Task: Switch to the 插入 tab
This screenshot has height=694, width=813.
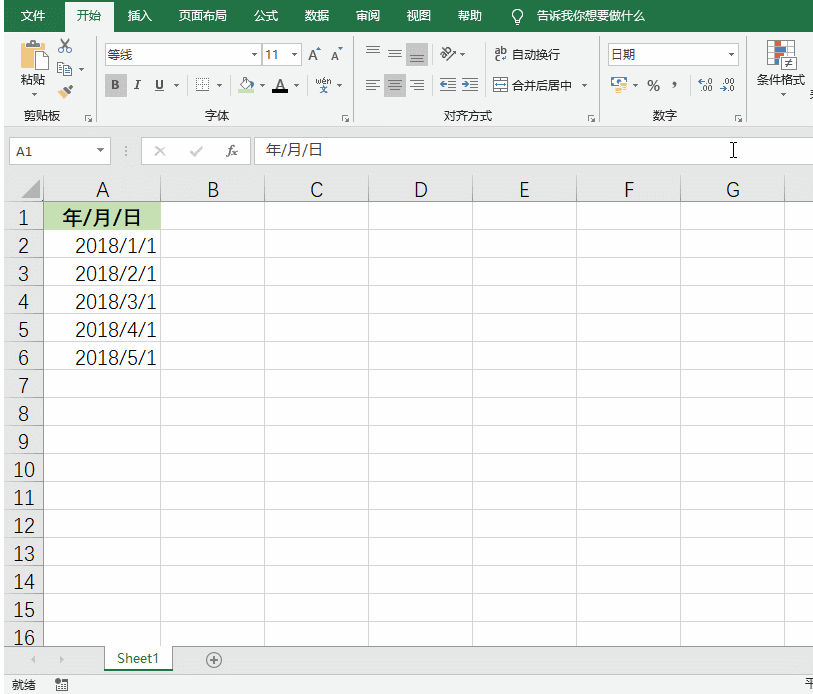Action: 140,16
